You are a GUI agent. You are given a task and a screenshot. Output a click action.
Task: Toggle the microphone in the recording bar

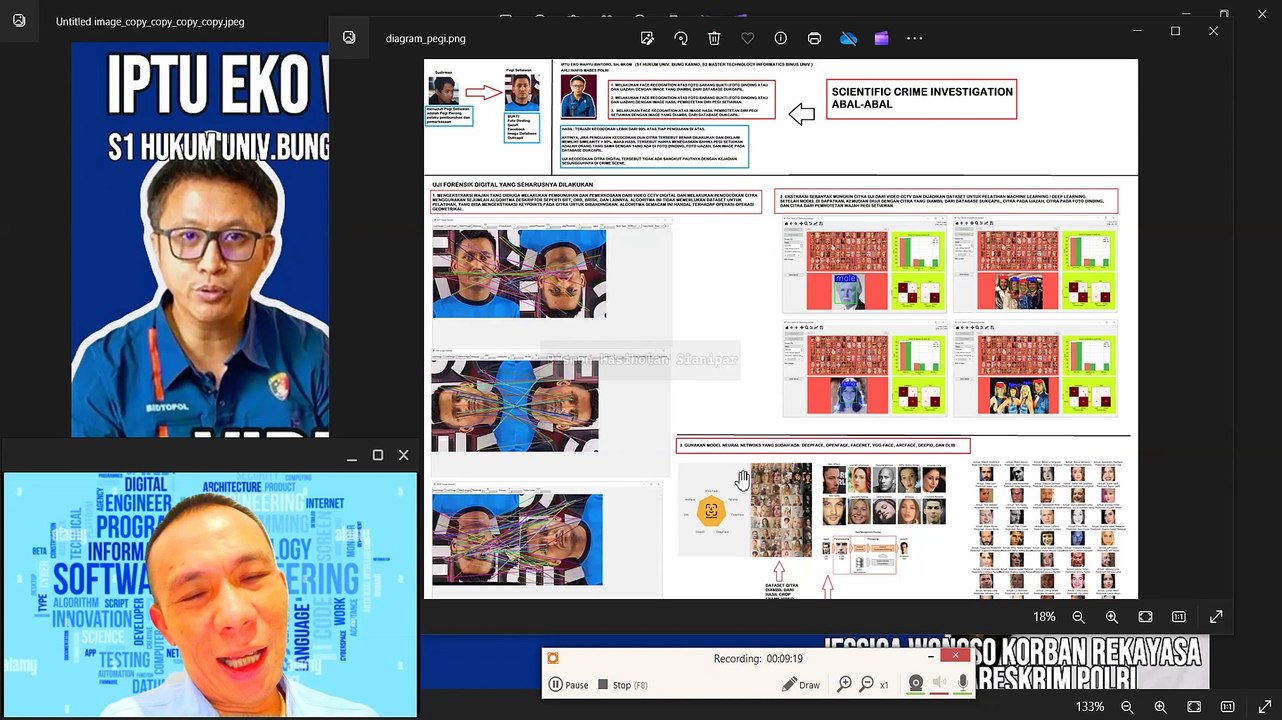(x=963, y=684)
